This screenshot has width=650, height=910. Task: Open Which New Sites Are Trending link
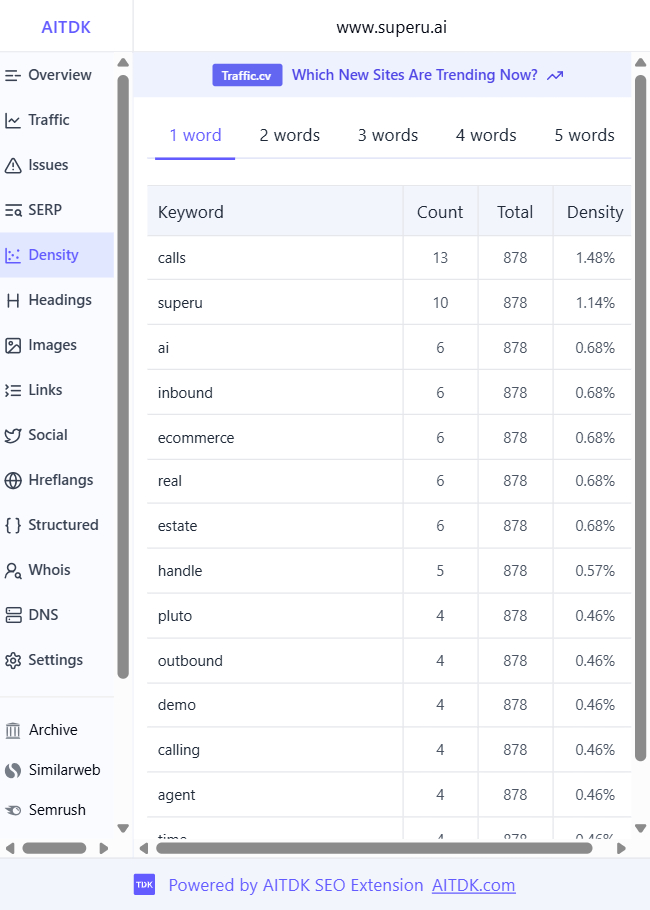pyautogui.click(x=414, y=75)
